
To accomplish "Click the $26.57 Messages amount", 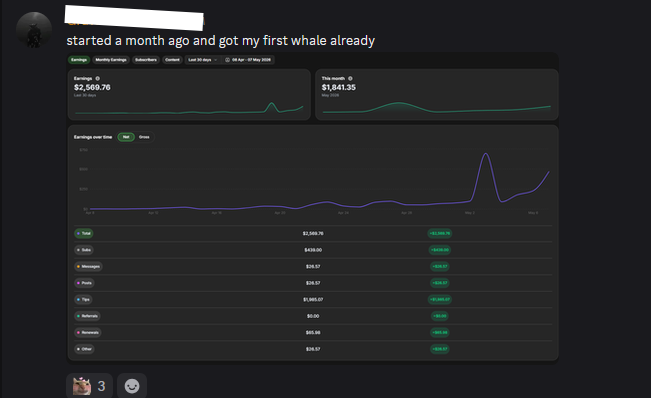I will [x=313, y=266].
